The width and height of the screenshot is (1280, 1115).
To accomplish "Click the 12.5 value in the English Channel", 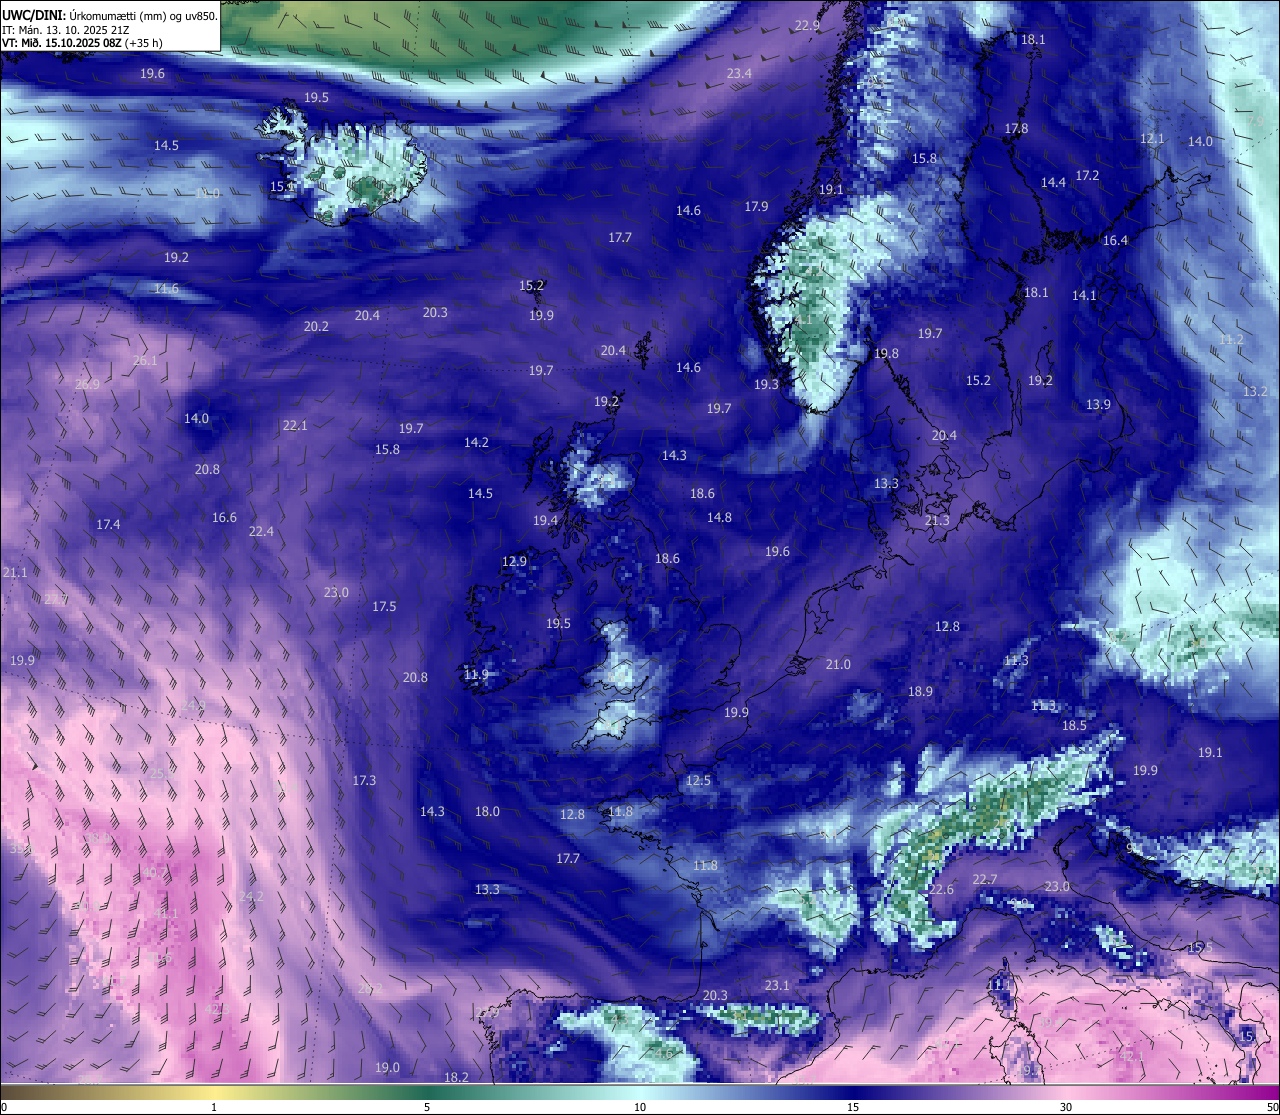I will (698, 780).
